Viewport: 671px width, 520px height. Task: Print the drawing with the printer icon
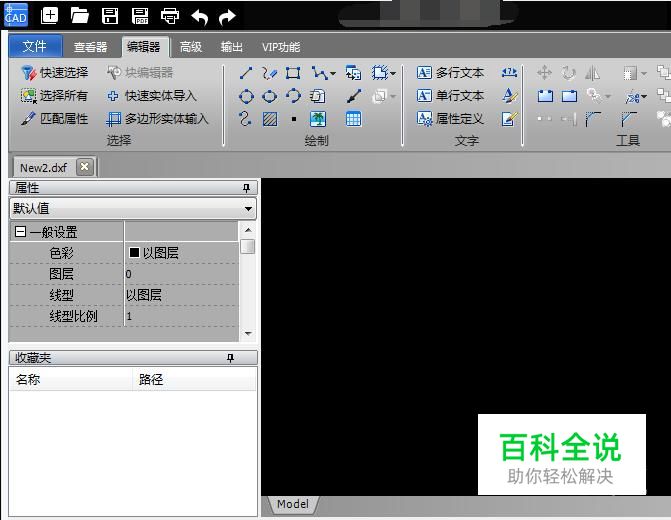(x=170, y=16)
